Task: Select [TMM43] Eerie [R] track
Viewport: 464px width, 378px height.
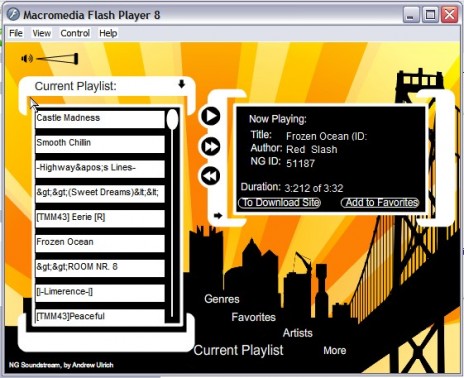Action: coord(100,218)
